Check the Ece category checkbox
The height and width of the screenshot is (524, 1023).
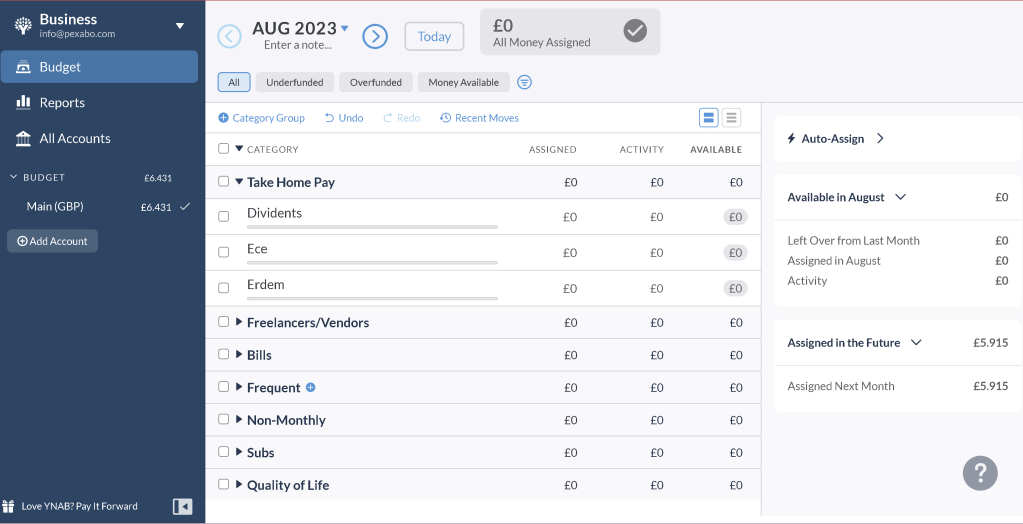coord(223,253)
